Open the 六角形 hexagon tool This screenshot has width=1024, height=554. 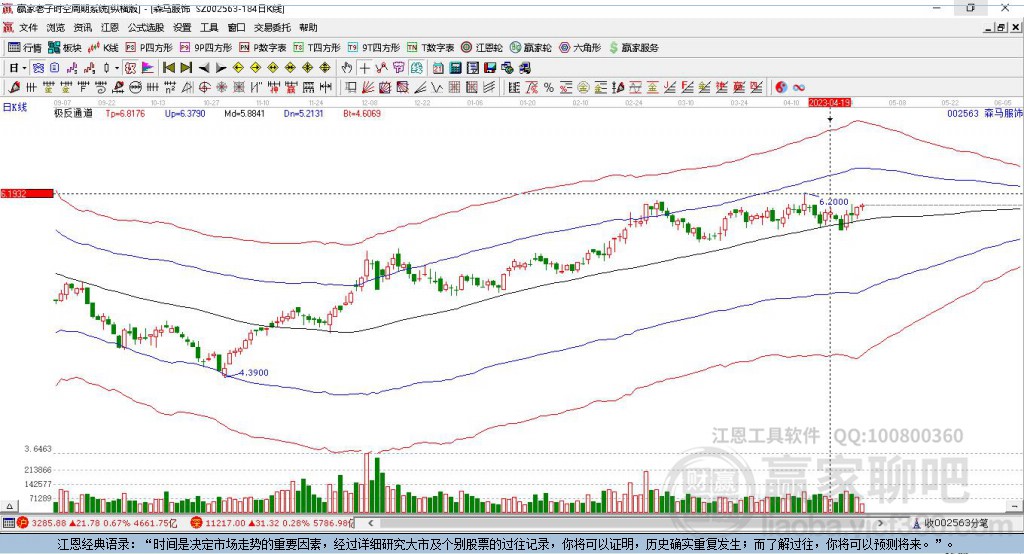point(580,48)
